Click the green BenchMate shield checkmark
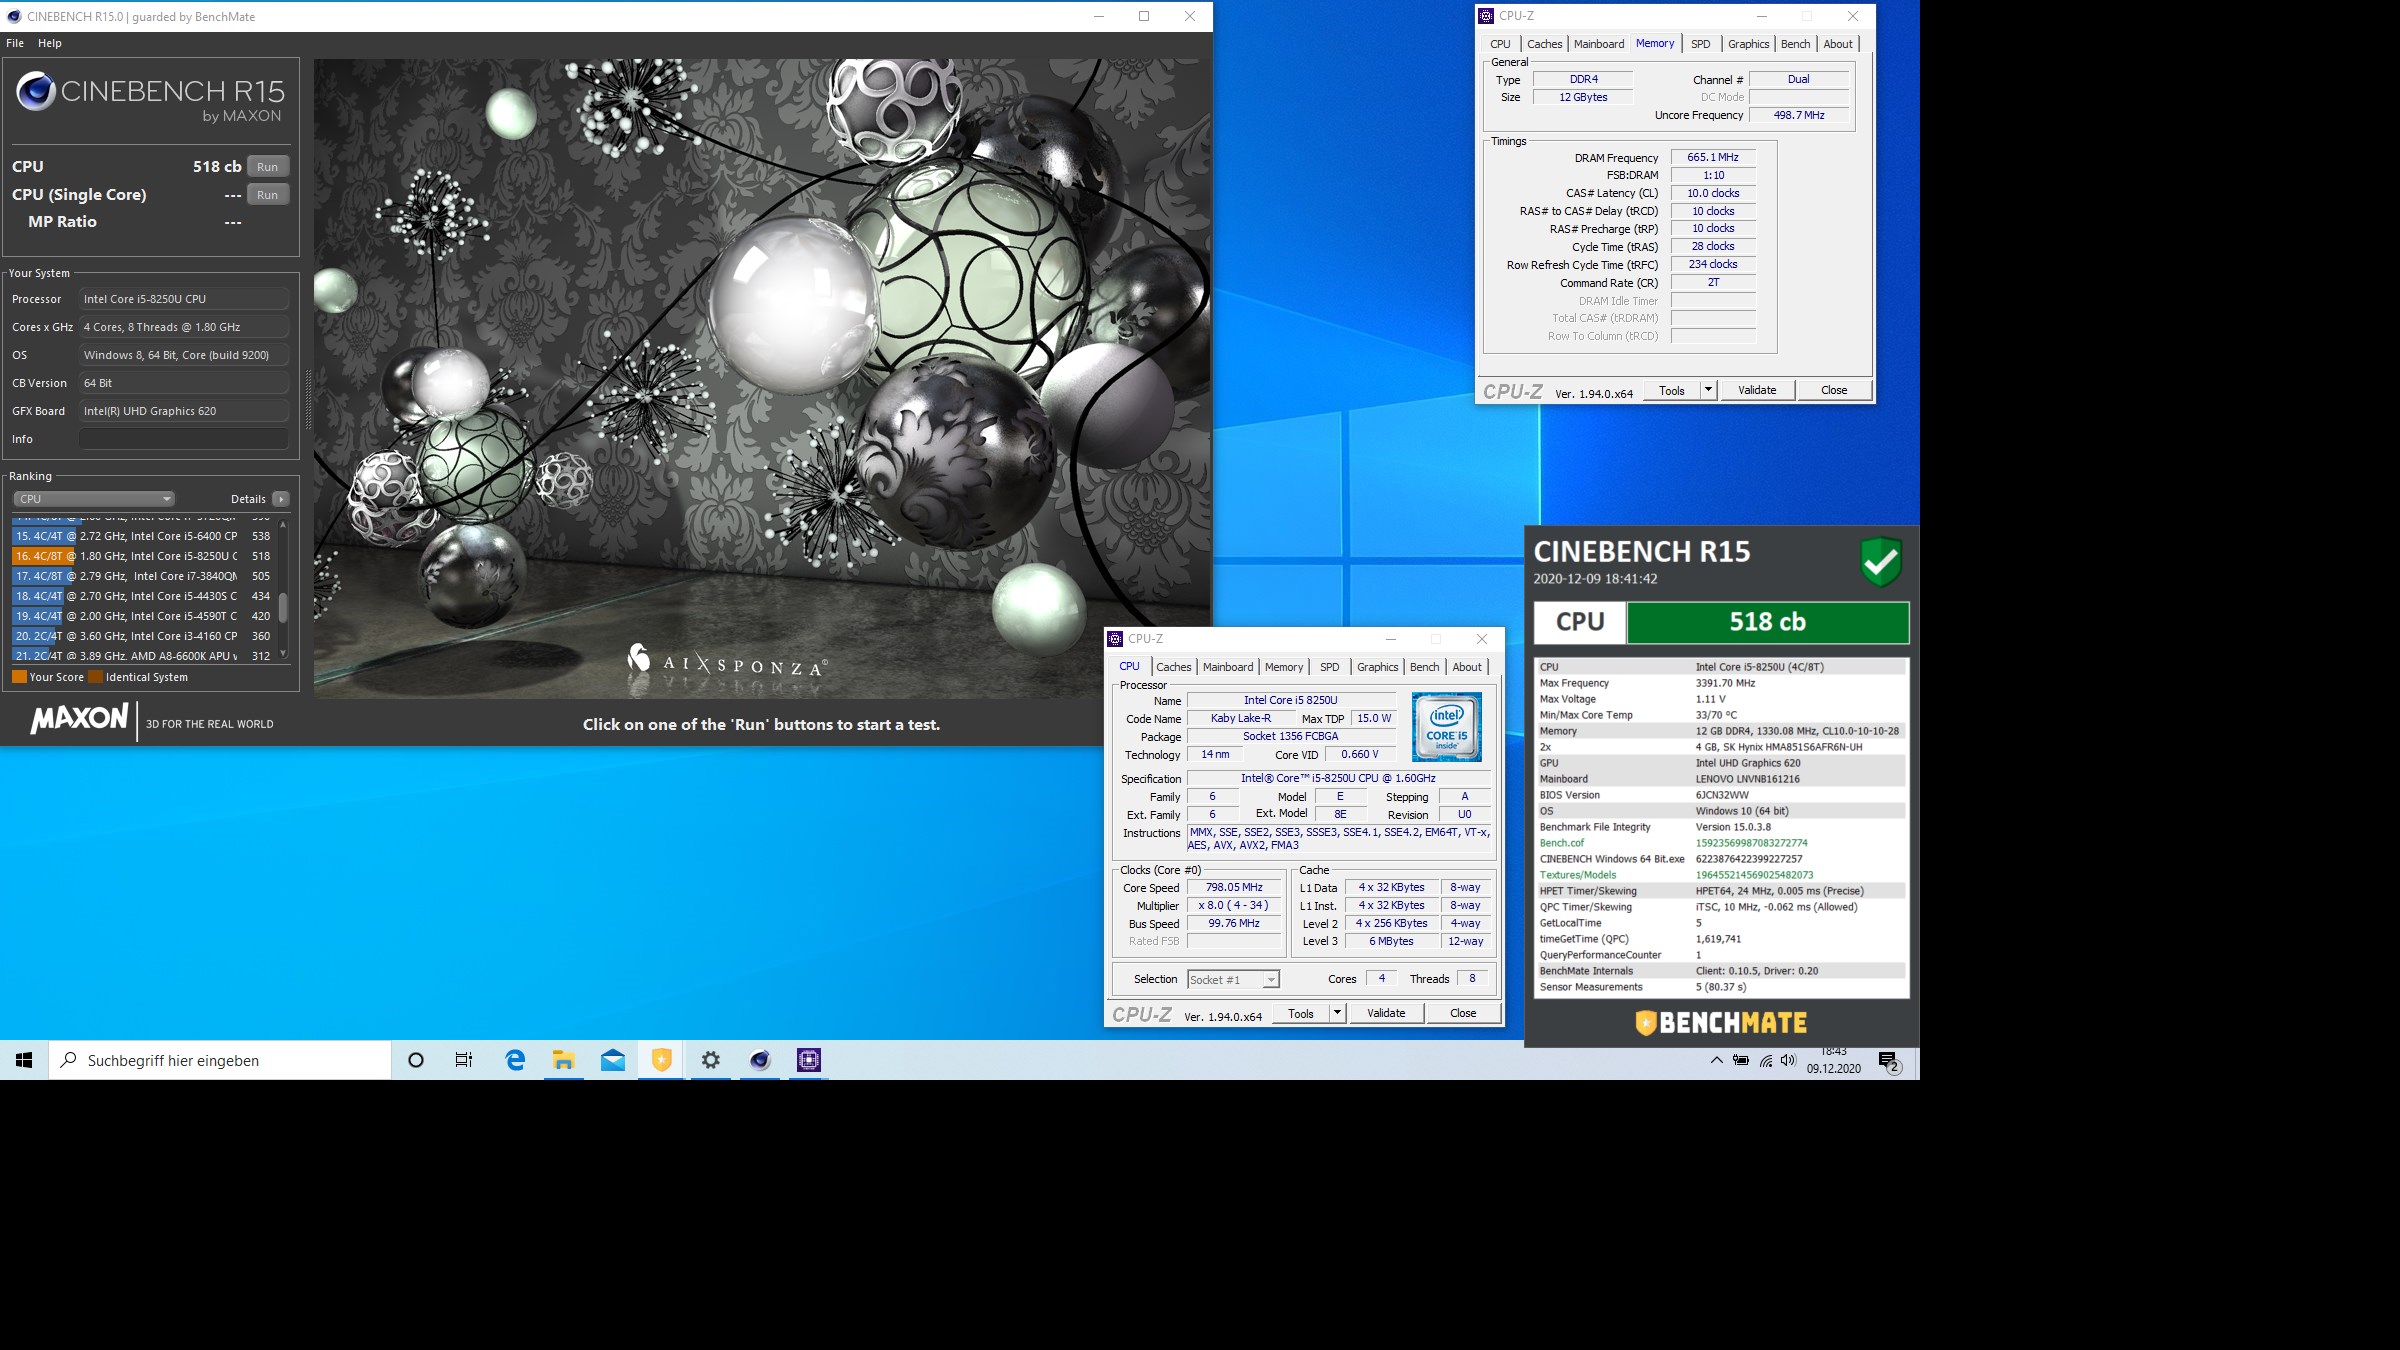This screenshot has height=1350, width=2400. 1881,562
